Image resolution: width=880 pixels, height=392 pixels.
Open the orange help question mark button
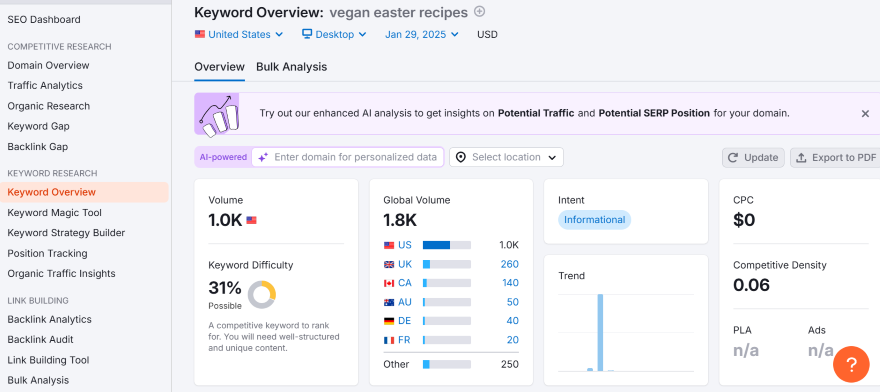[851, 364]
